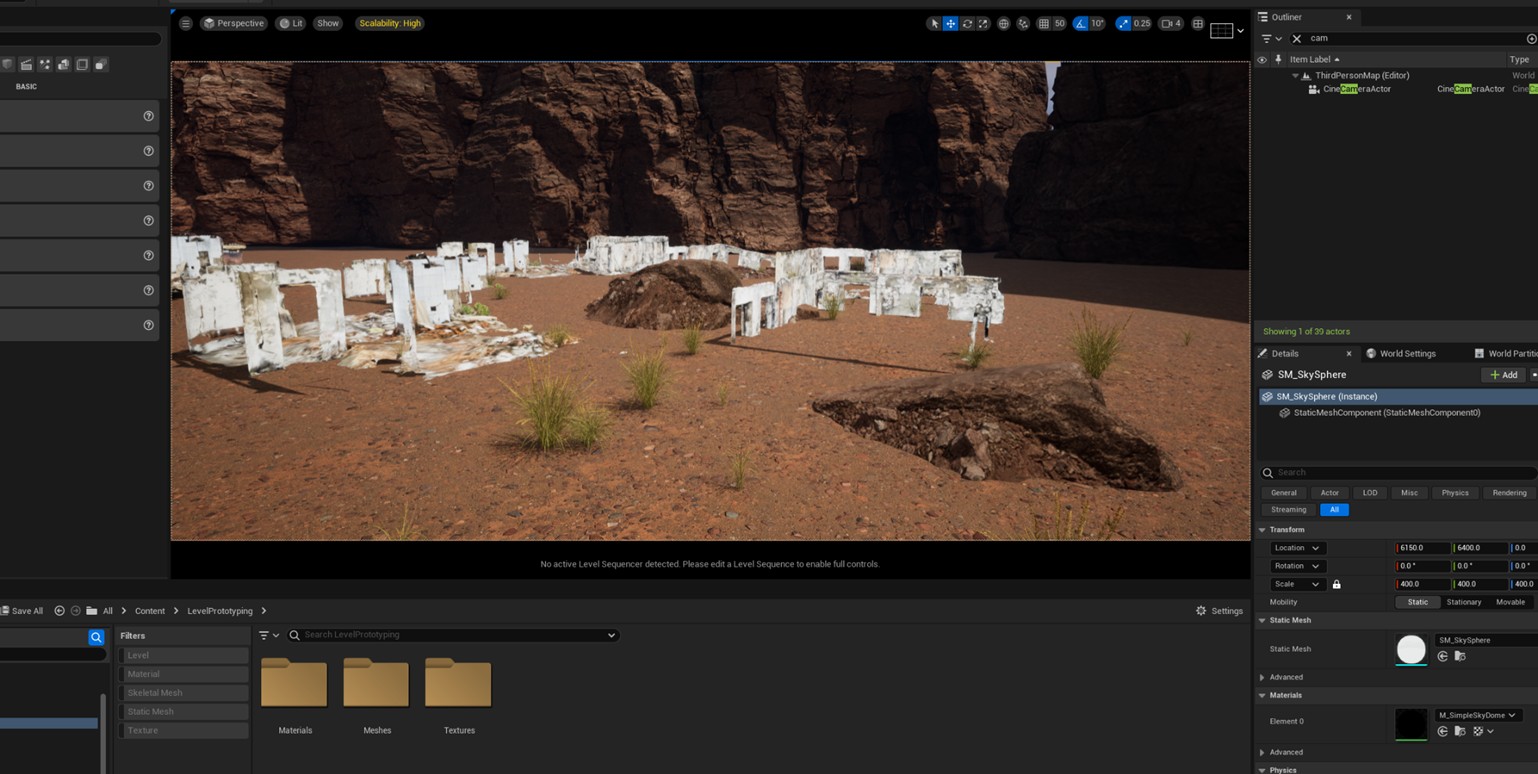Screen dimensions: 1538x774
Task: Browse to SM_SkySphere mesh in Content Browser
Action: pyautogui.click(x=1460, y=657)
